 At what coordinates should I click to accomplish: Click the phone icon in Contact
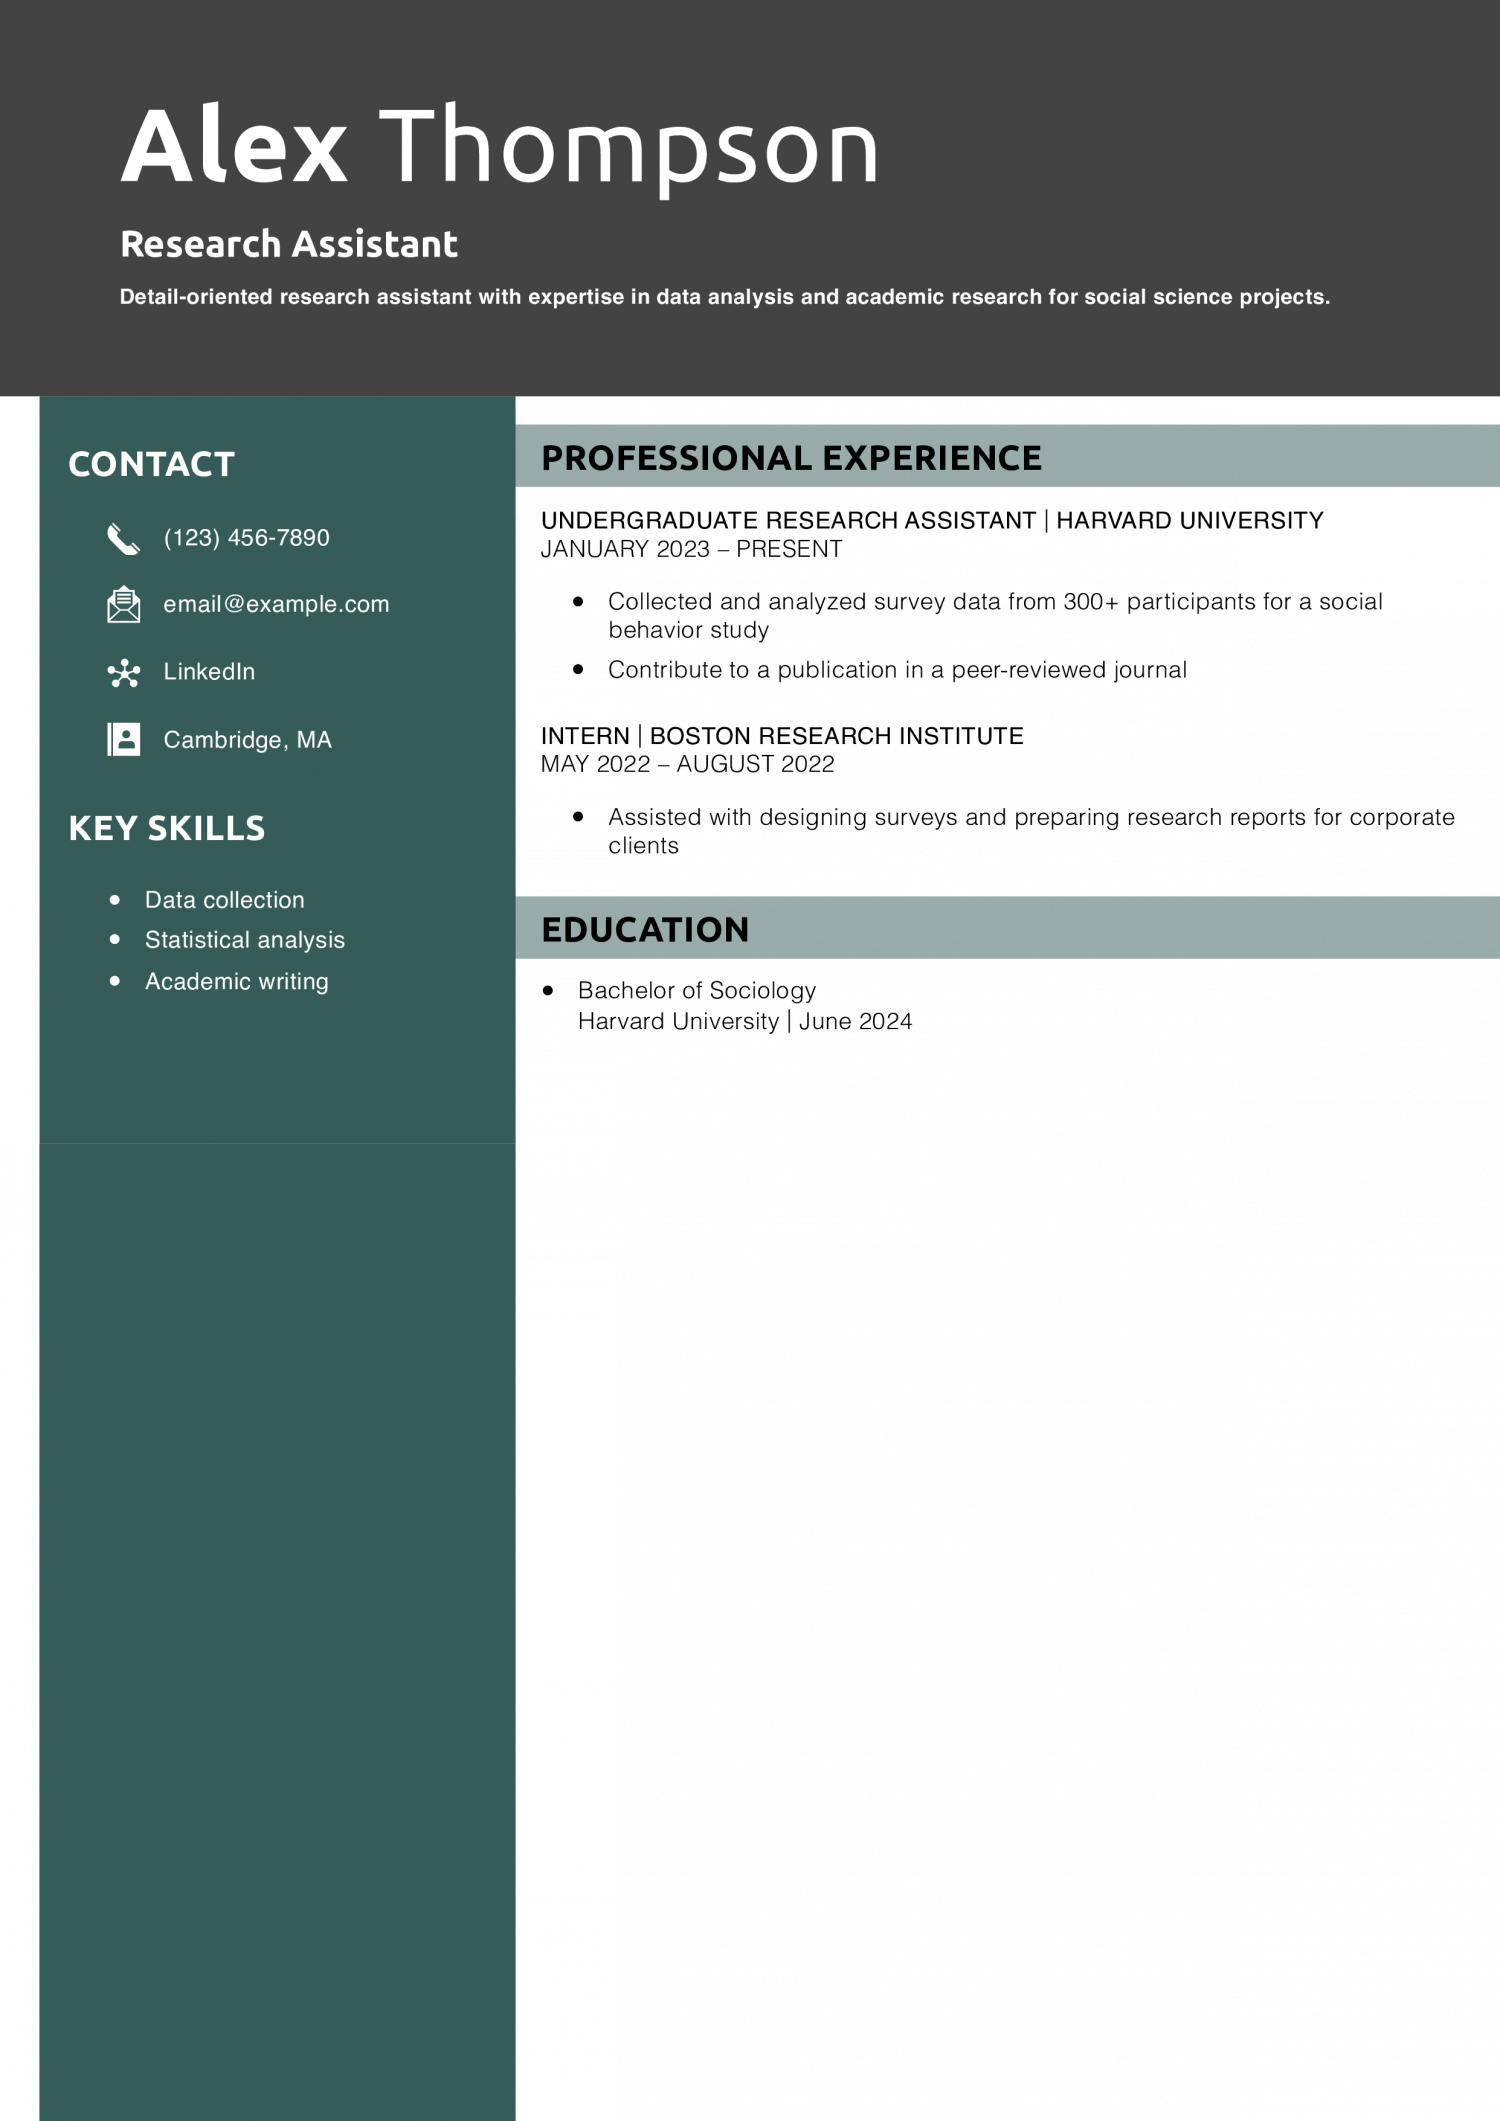[123, 539]
